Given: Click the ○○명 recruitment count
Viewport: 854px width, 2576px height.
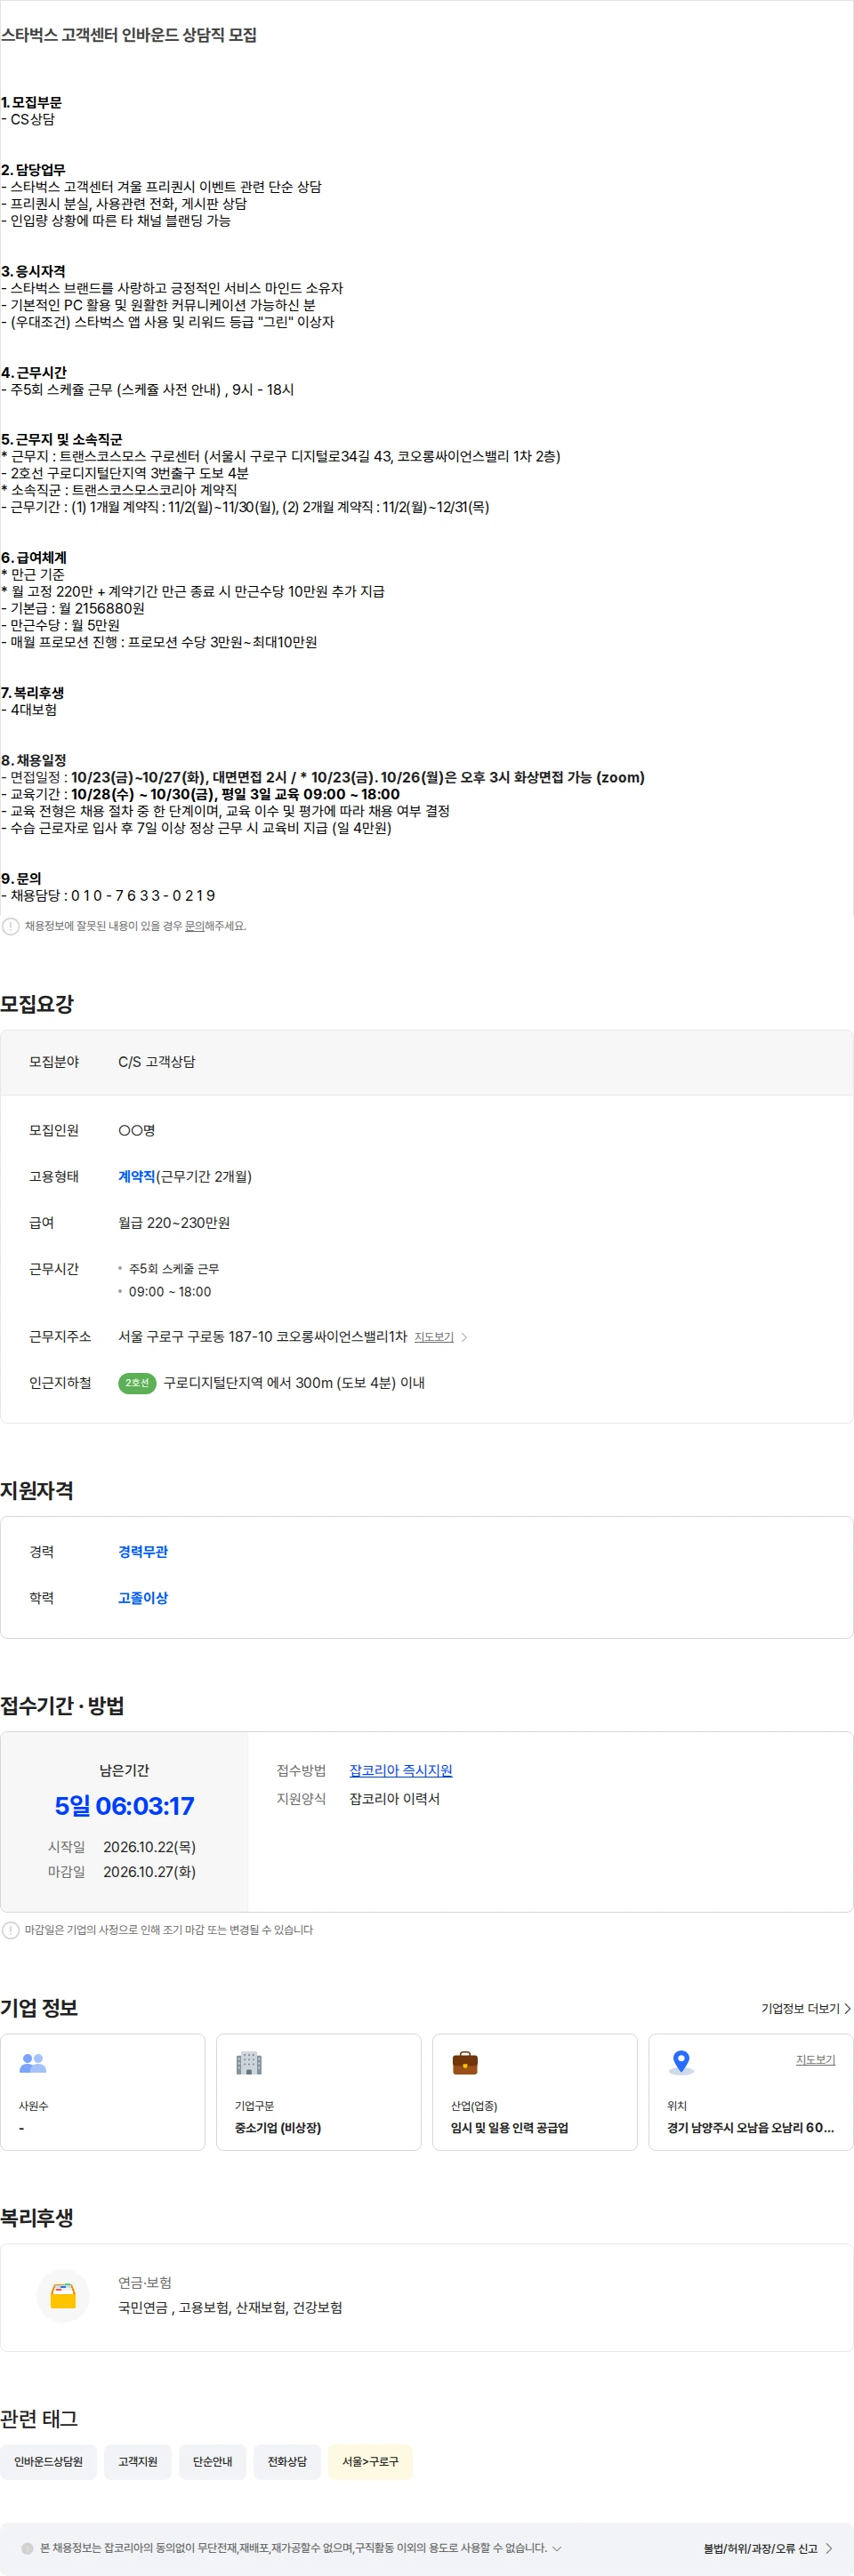Looking at the screenshot, I should coord(137,1131).
